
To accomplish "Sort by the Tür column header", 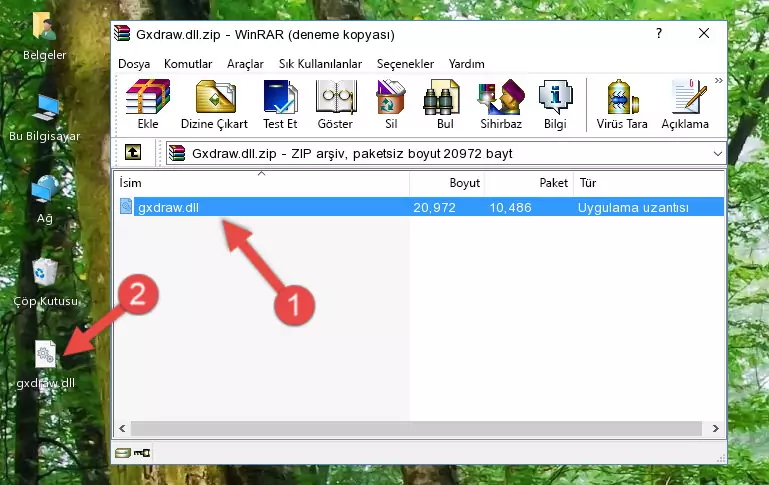I will click(649, 183).
